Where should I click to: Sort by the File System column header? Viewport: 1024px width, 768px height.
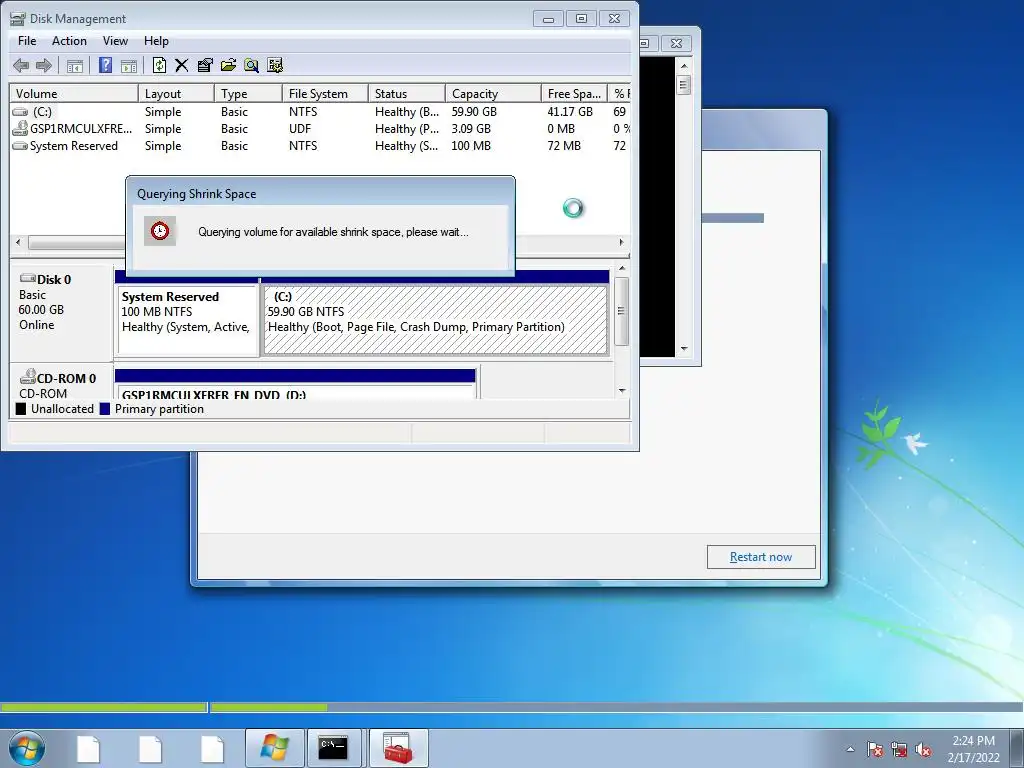pyautogui.click(x=325, y=93)
